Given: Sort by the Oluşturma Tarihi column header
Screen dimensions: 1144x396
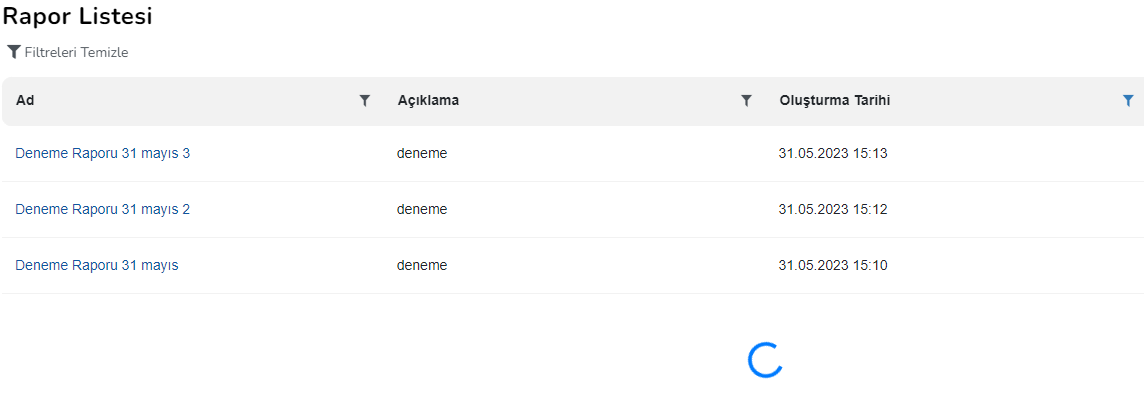Looking at the screenshot, I should (835, 101).
